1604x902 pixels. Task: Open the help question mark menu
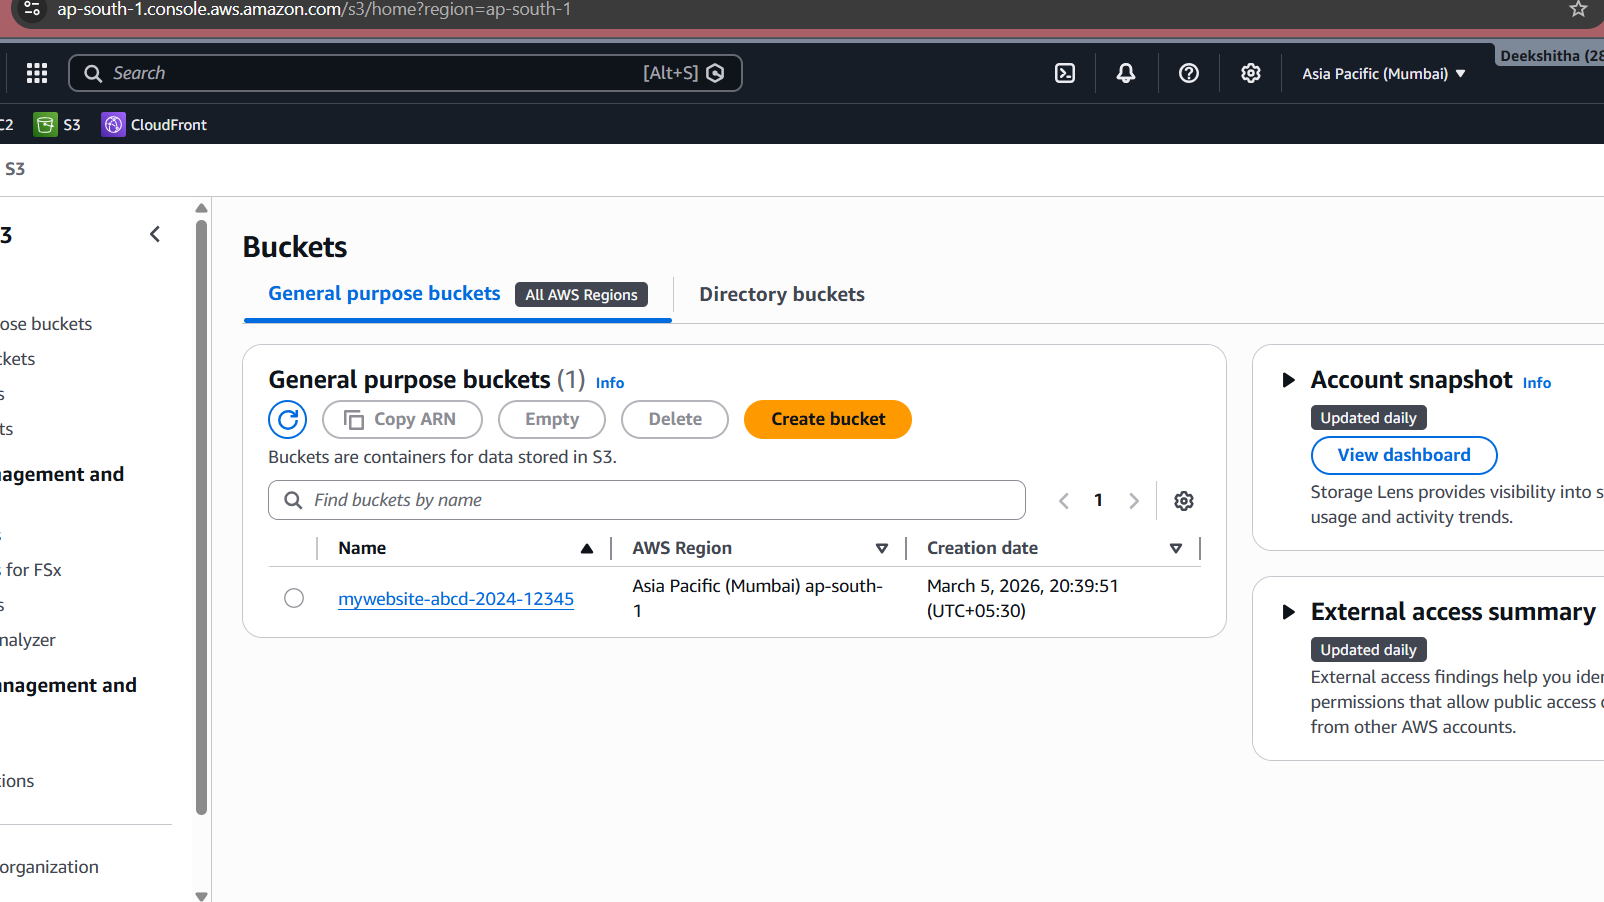(1188, 73)
